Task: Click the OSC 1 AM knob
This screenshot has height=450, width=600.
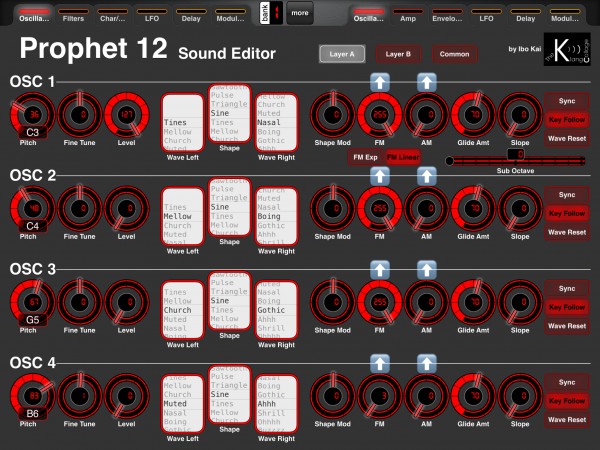Action: pyautogui.click(x=426, y=114)
